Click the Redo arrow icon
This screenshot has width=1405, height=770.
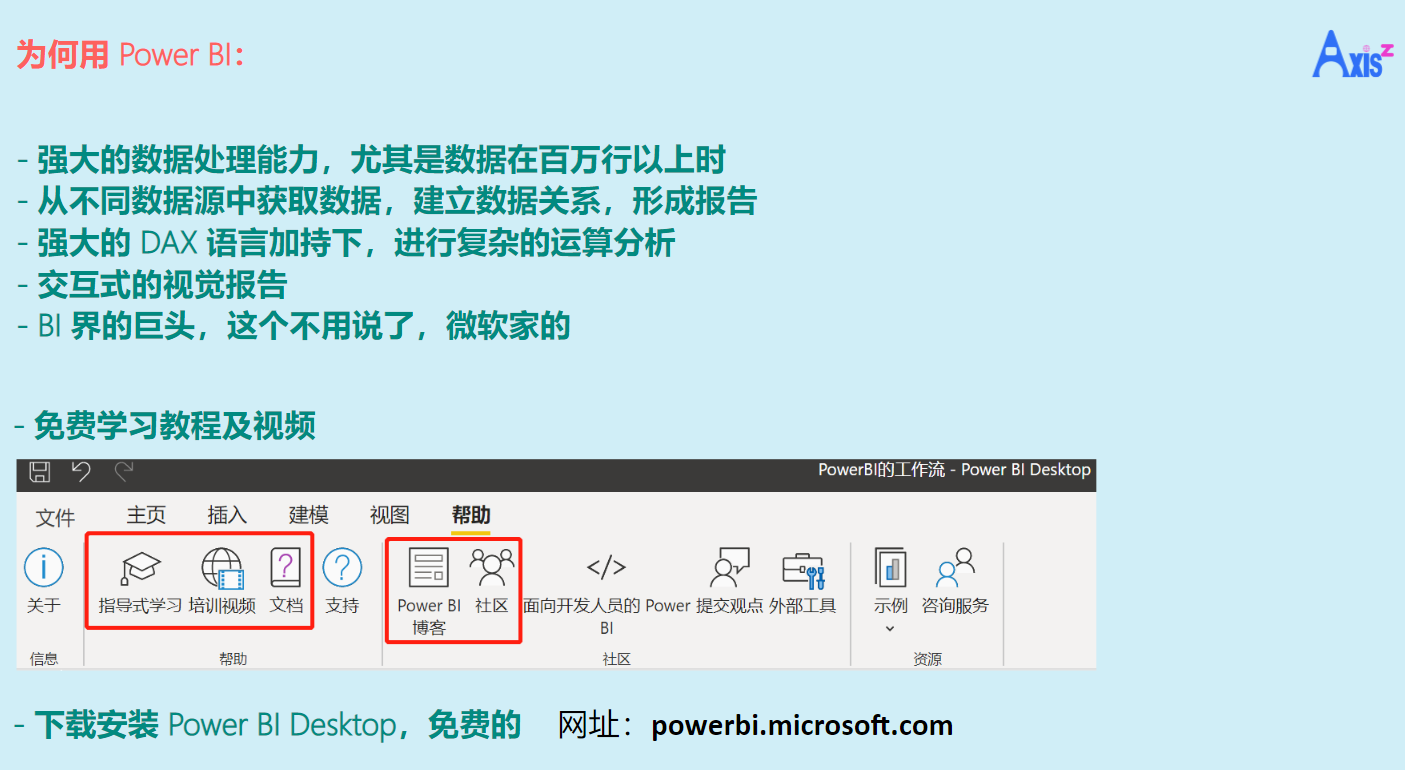click(x=124, y=471)
